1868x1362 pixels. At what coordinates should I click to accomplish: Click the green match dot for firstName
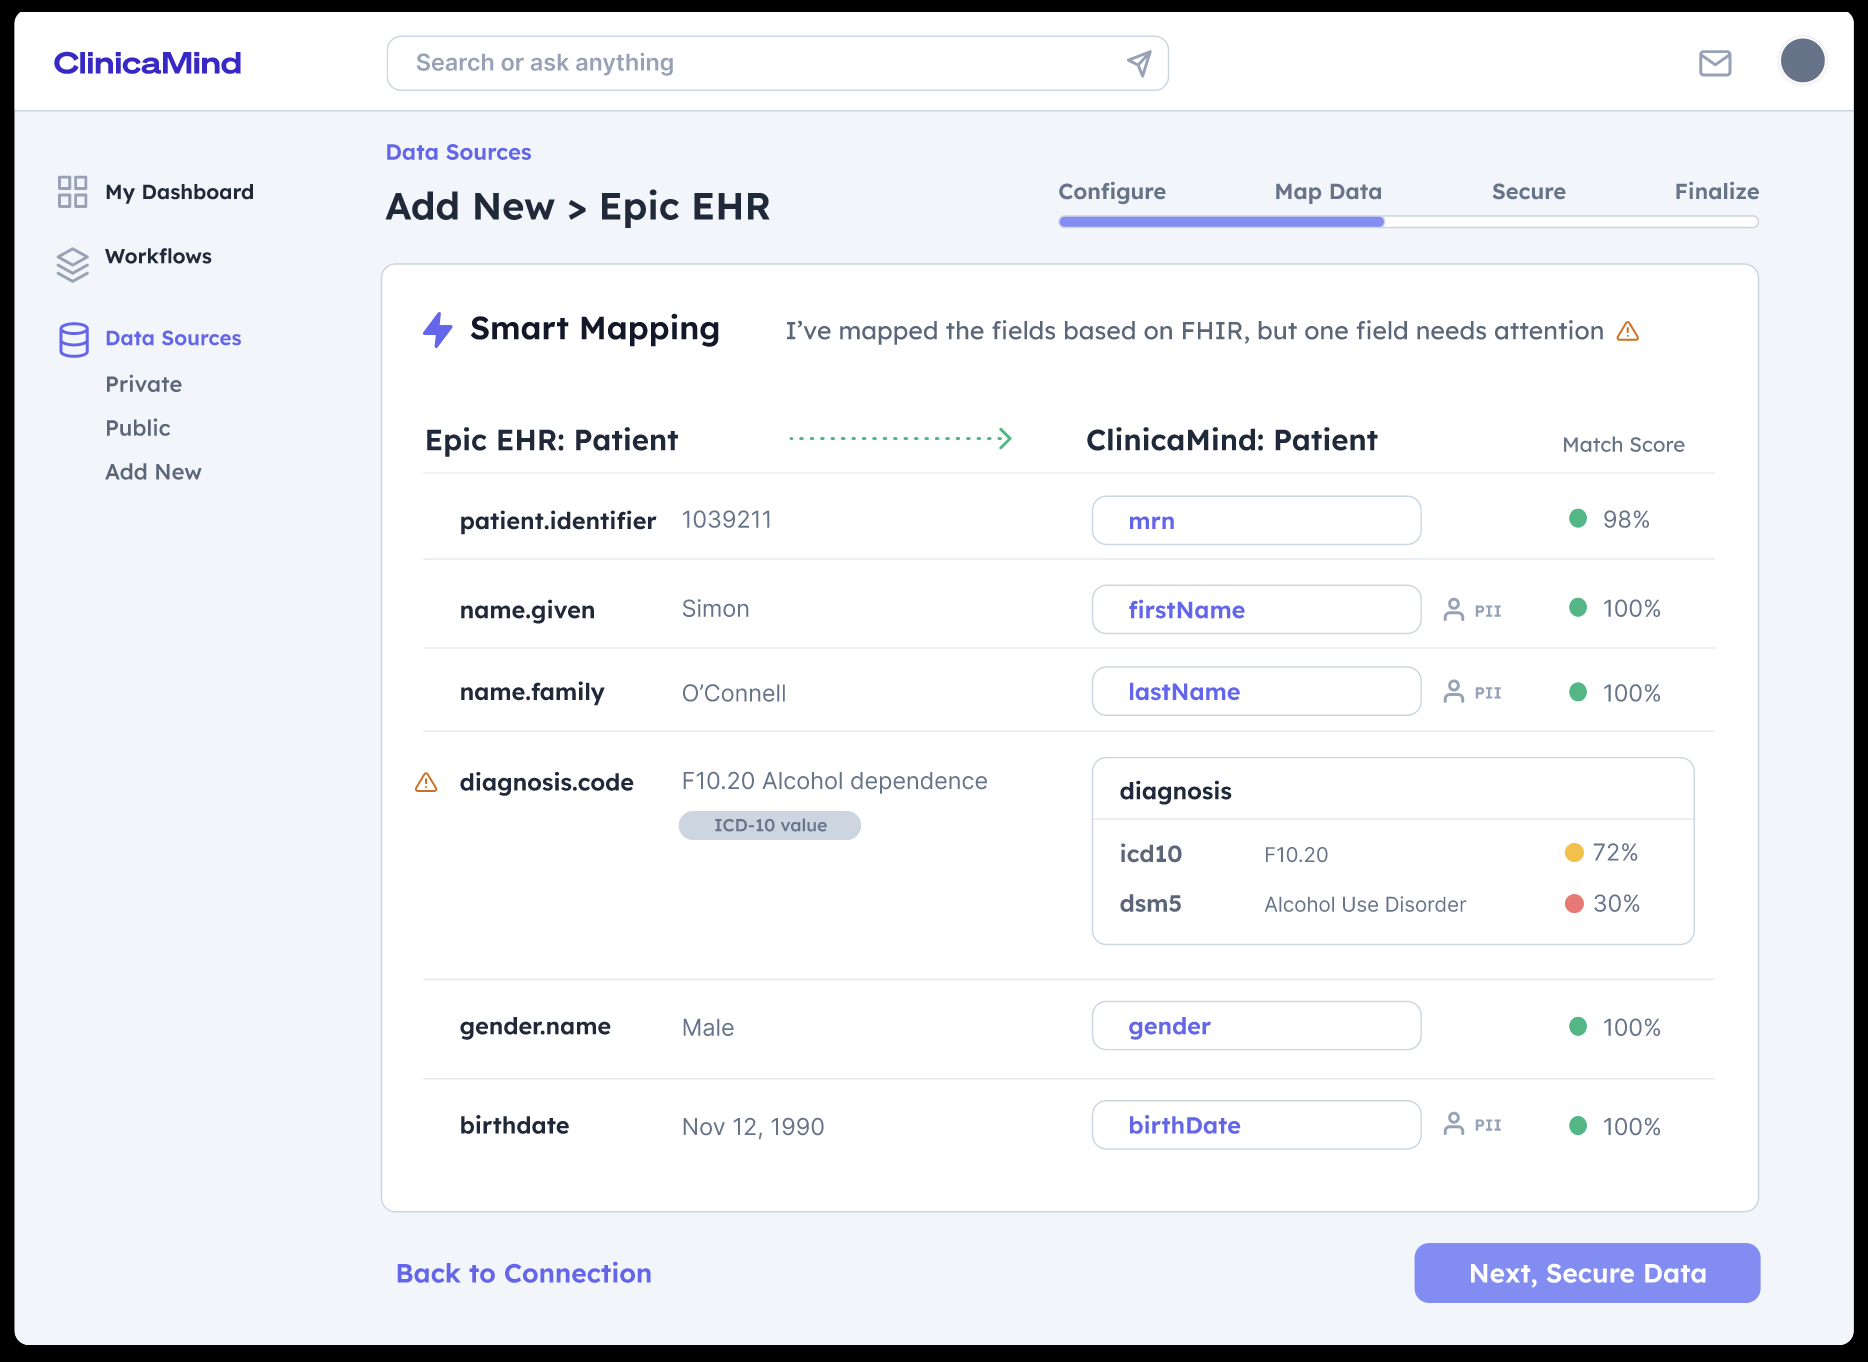point(1578,607)
